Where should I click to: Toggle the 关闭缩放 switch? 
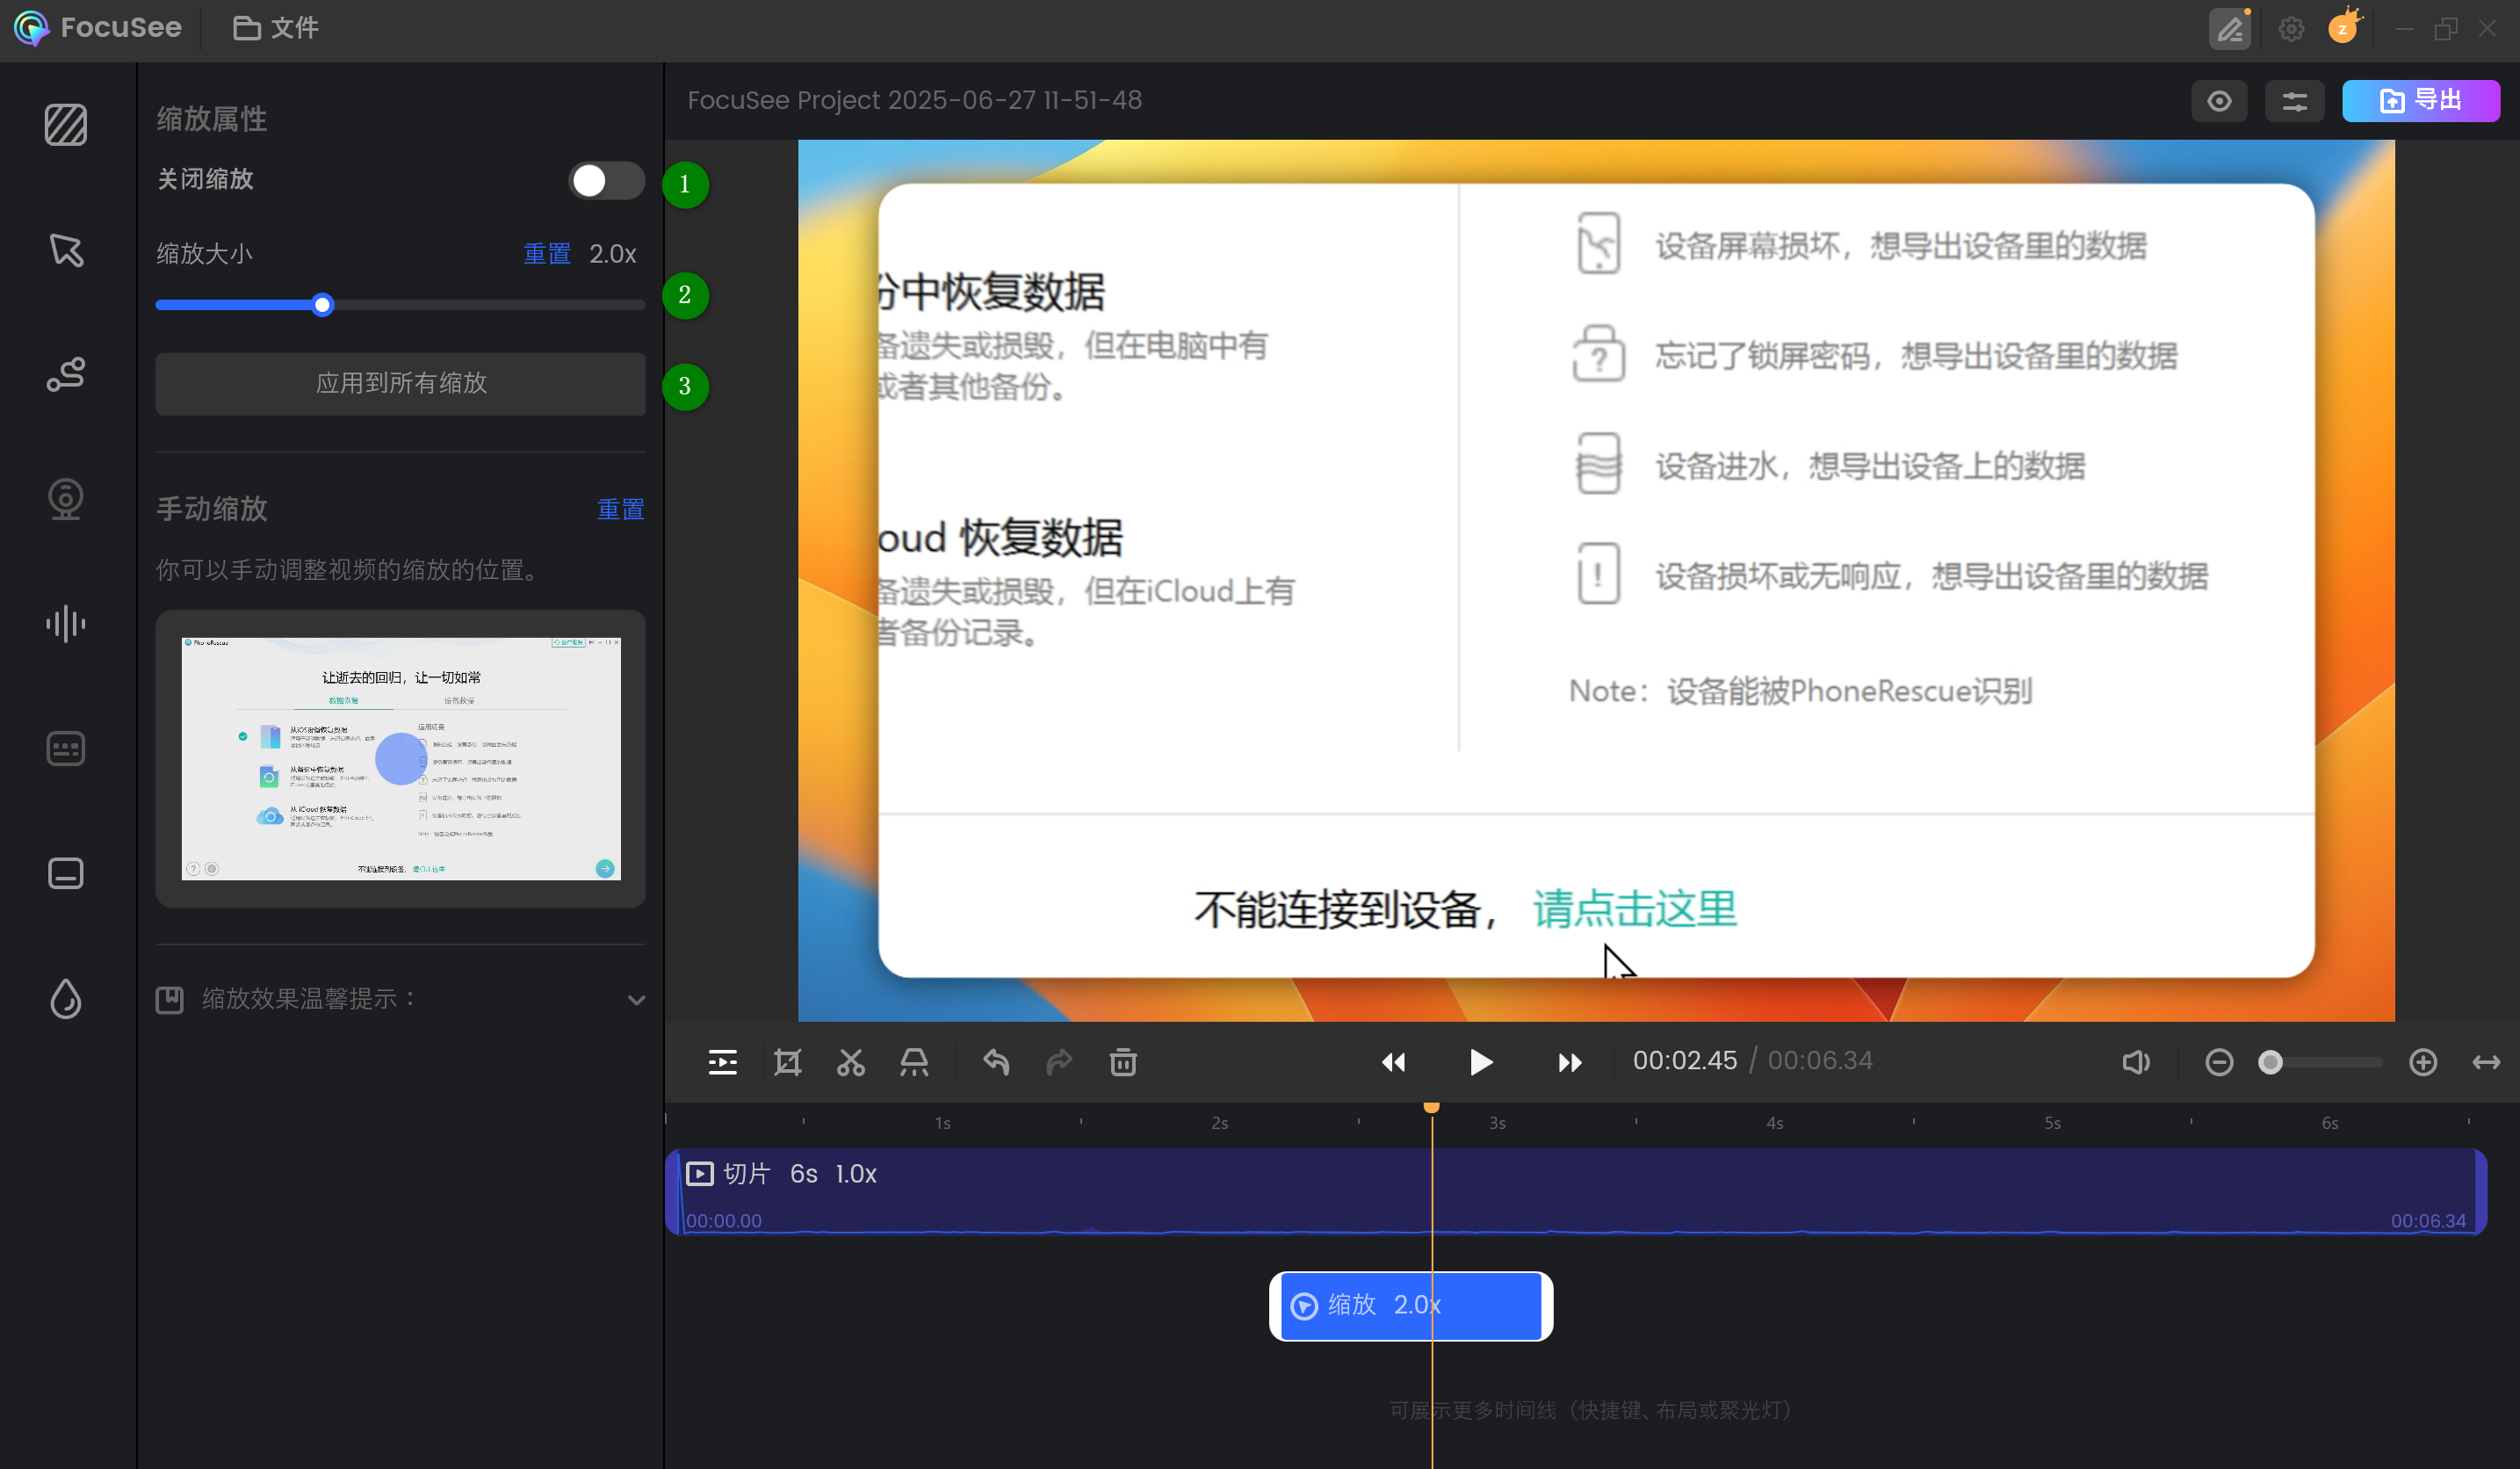[x=606, y=181]
